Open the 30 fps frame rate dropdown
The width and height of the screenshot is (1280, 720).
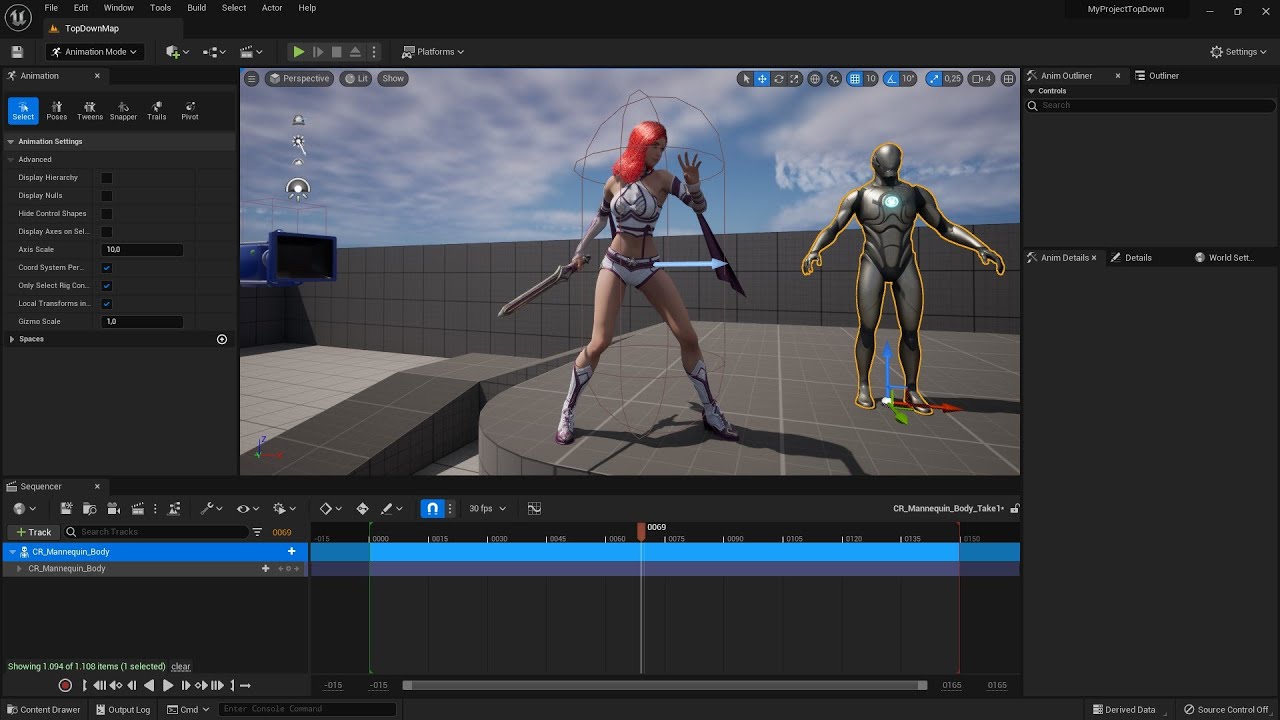tap(487, 508)
